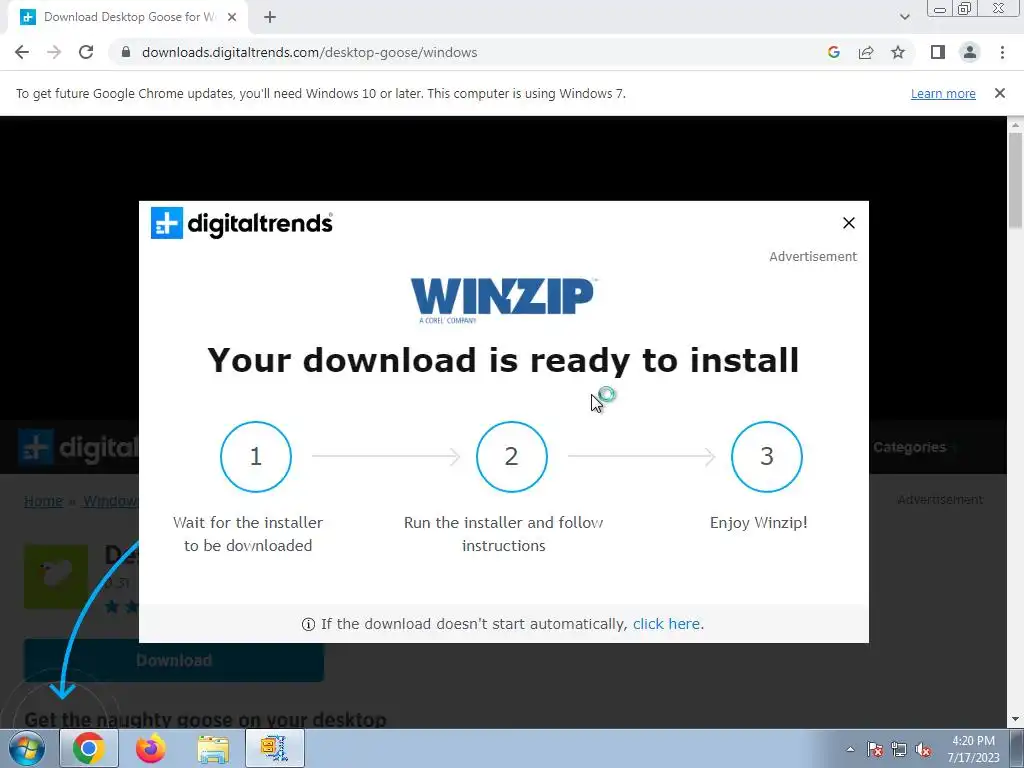This screenshot has height=768, width=1024.
Task: Go back to the previous page
Action: point(22,52)
